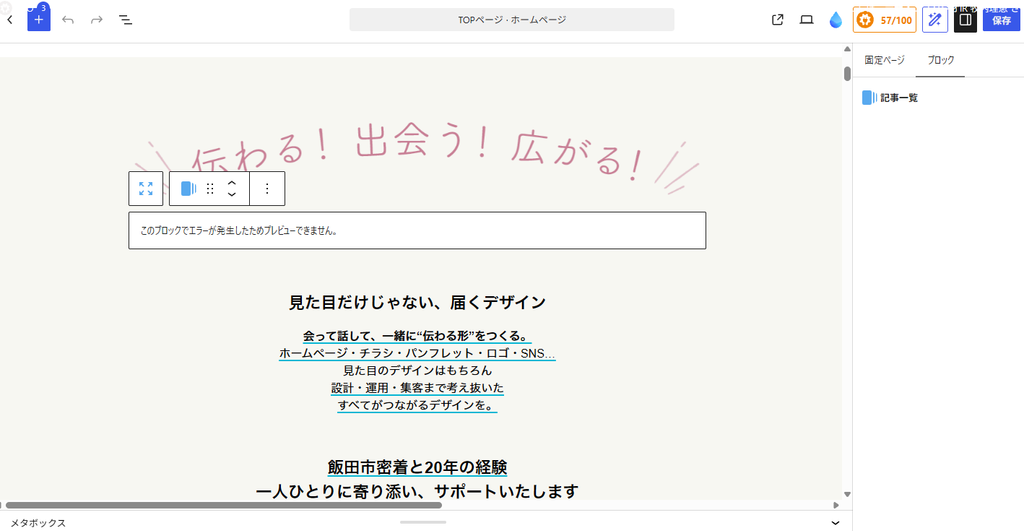Open page preview in new tab
The width and height of the screenshot is (1024, 531).
(777, 20)
